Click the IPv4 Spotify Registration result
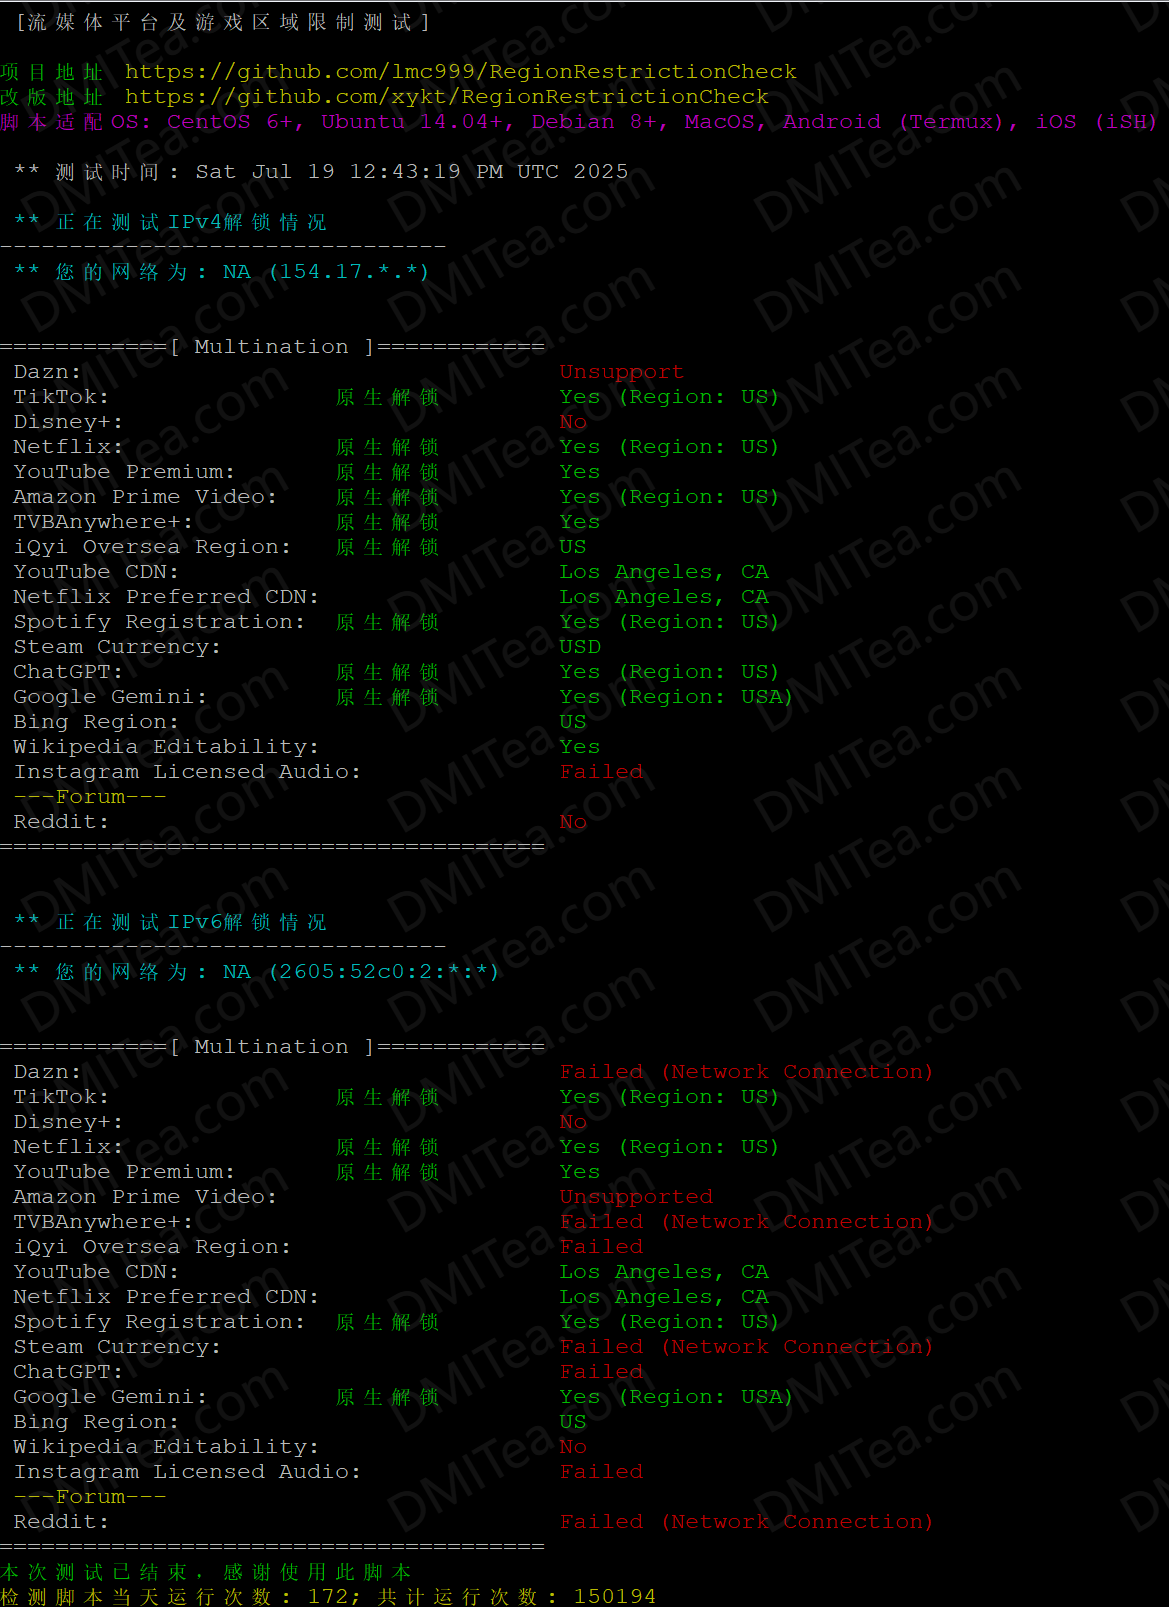 tap(669, 622)
